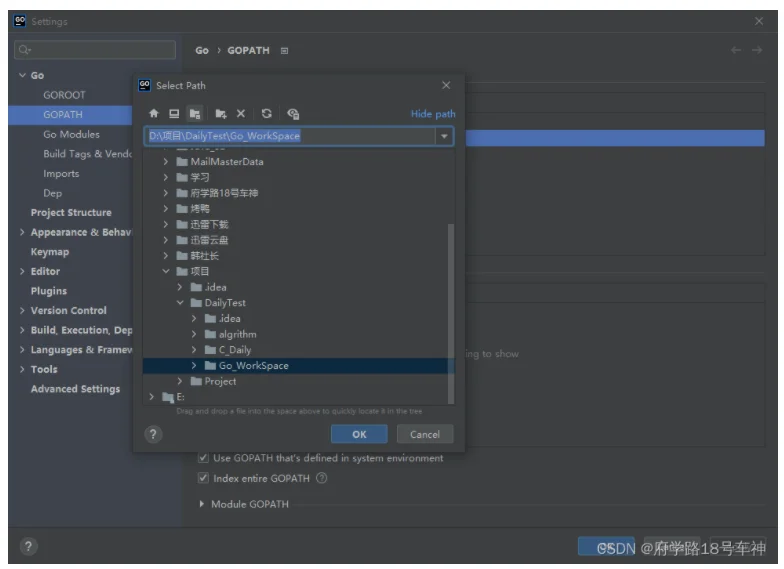The width and height of the screenshot is (784, 569).
Task: Click Go in the breadcrumb
Action: tap(202, 50)
